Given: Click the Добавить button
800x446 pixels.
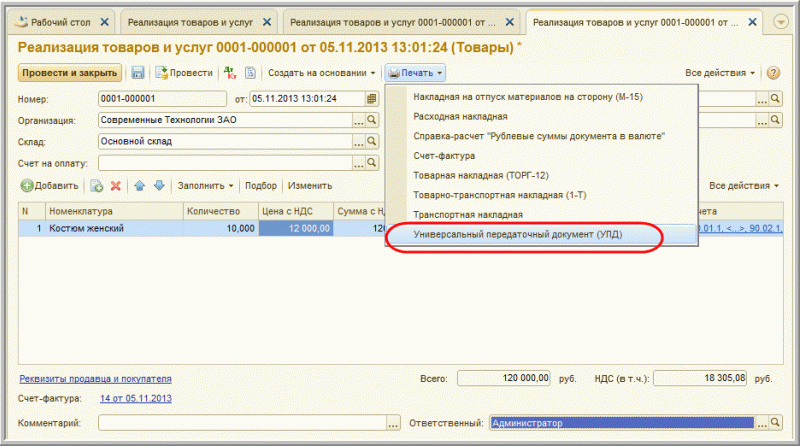Looking at the screenshot, I should click(x=49, y=186).
